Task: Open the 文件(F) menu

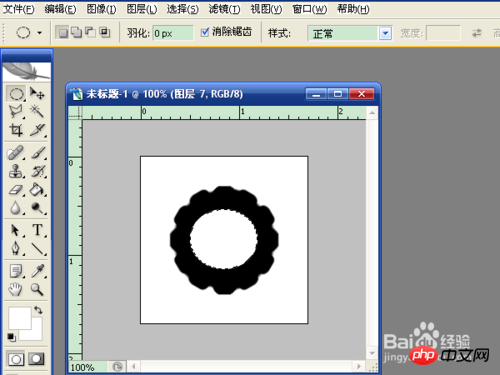Action: [x=19, y=9]
